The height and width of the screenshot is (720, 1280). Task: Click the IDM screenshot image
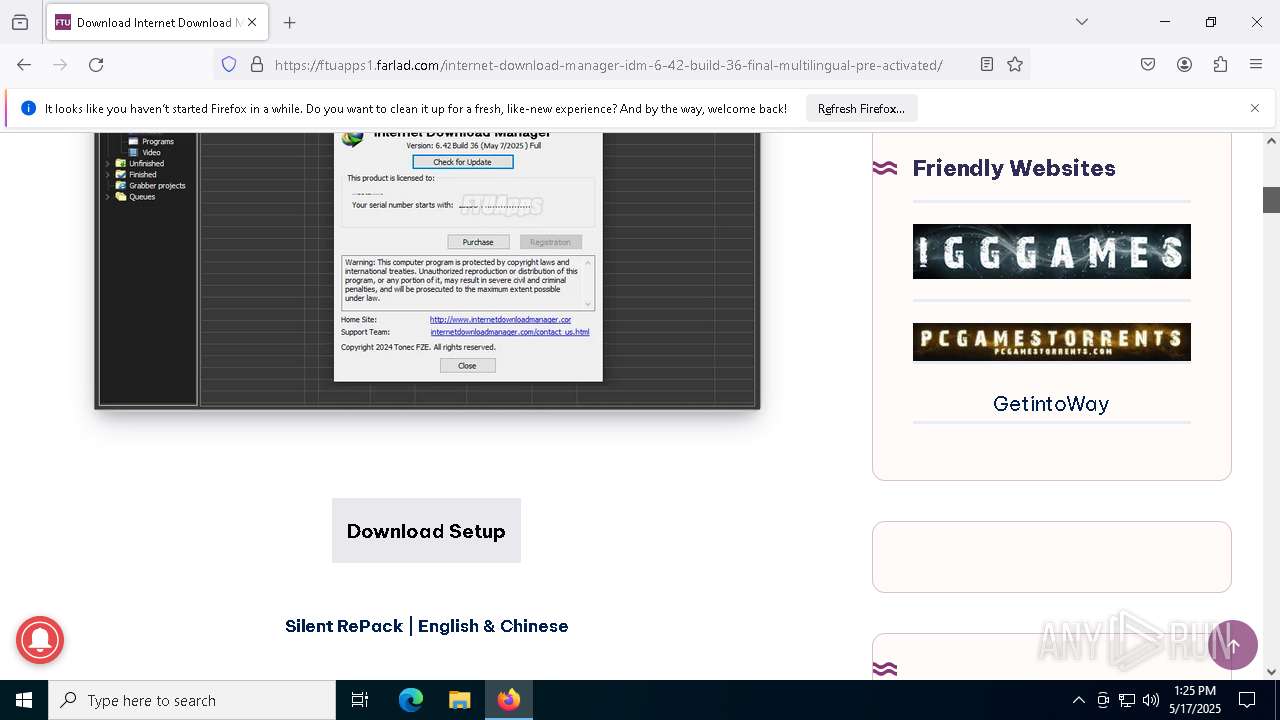tap(427, 270)
